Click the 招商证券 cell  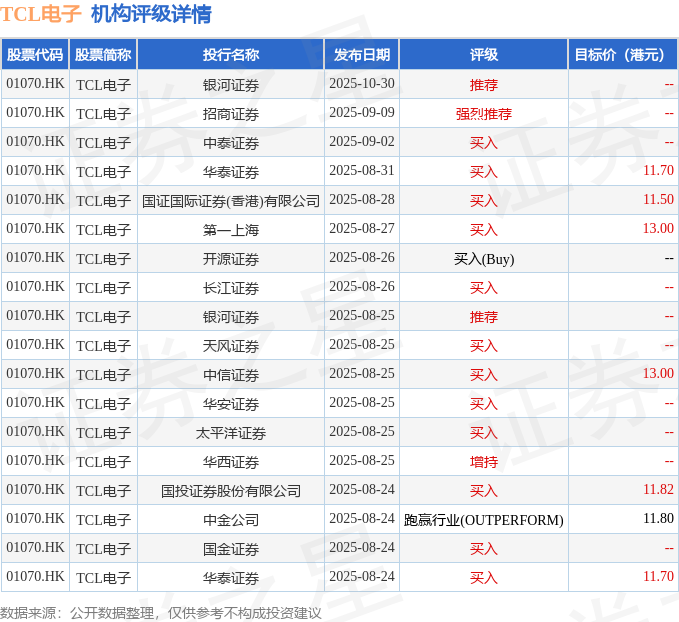point(231,114)
